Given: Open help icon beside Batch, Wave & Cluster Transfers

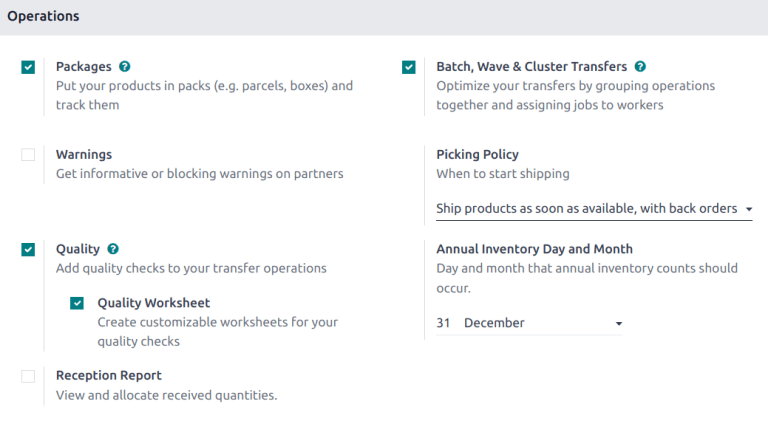Looking at the screenshot, I should point(640,67).
